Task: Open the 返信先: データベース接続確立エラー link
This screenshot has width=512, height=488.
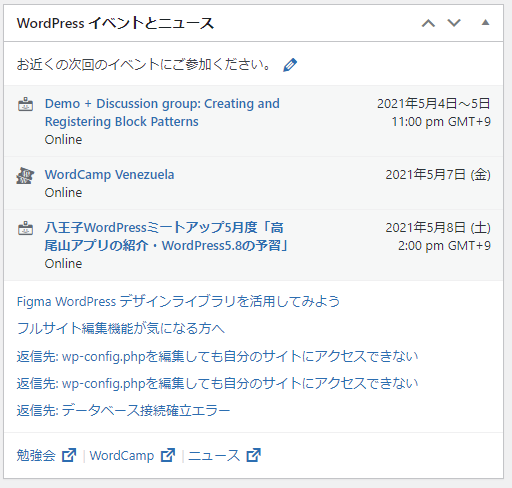Action: [x=123, y=410]
